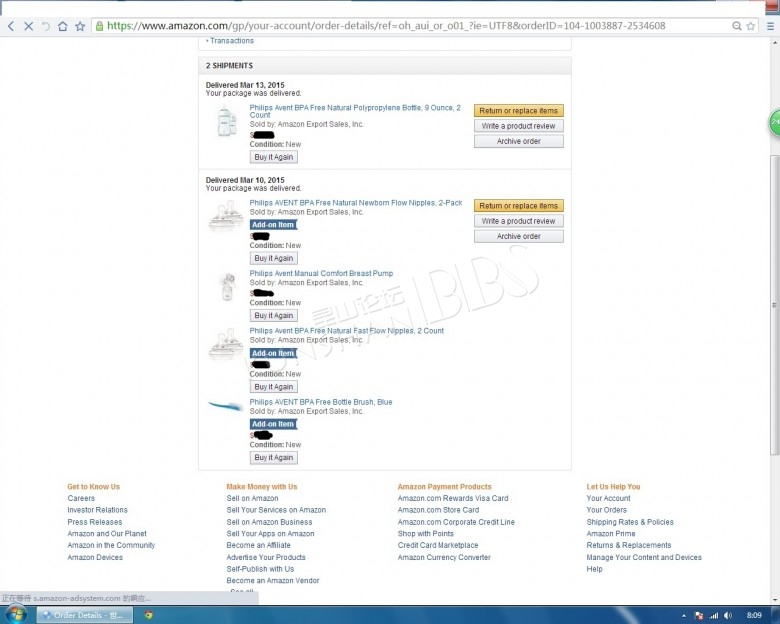Click Add-on Item badge under Fast Flow Nipples
780x624 pixels.
273,353
